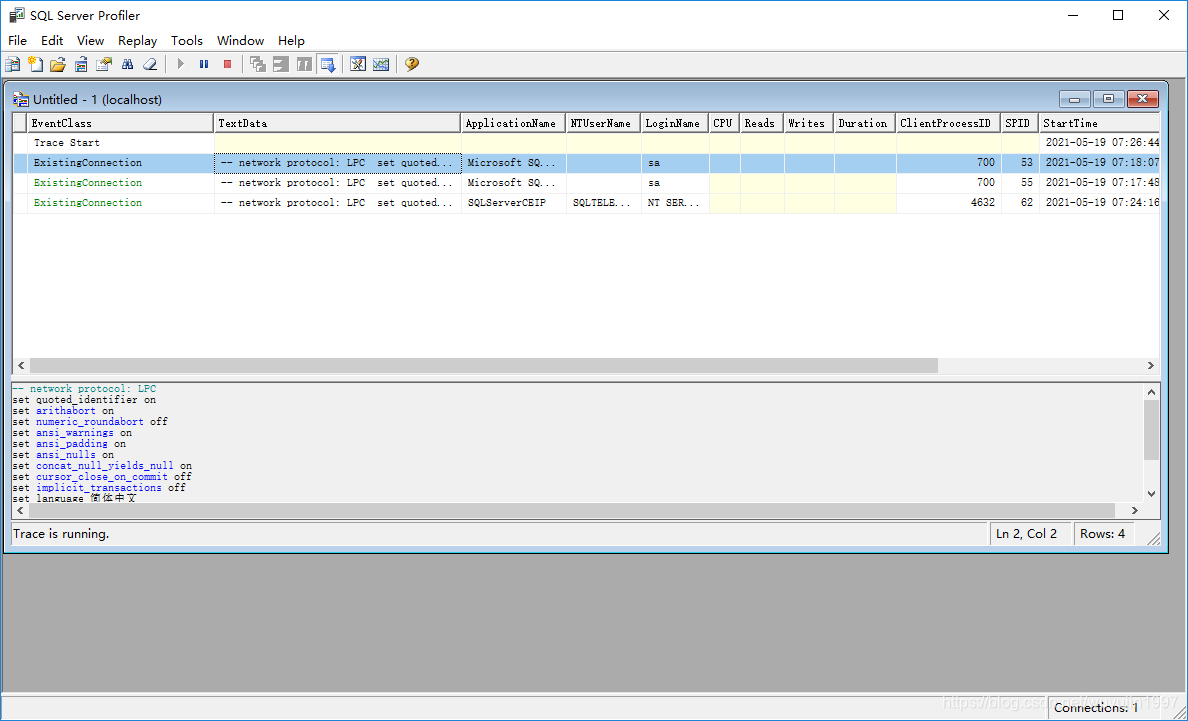Minimize the Untitled - 1 trace child window
1188x721 pixels.
click(x=1074, y=99)
